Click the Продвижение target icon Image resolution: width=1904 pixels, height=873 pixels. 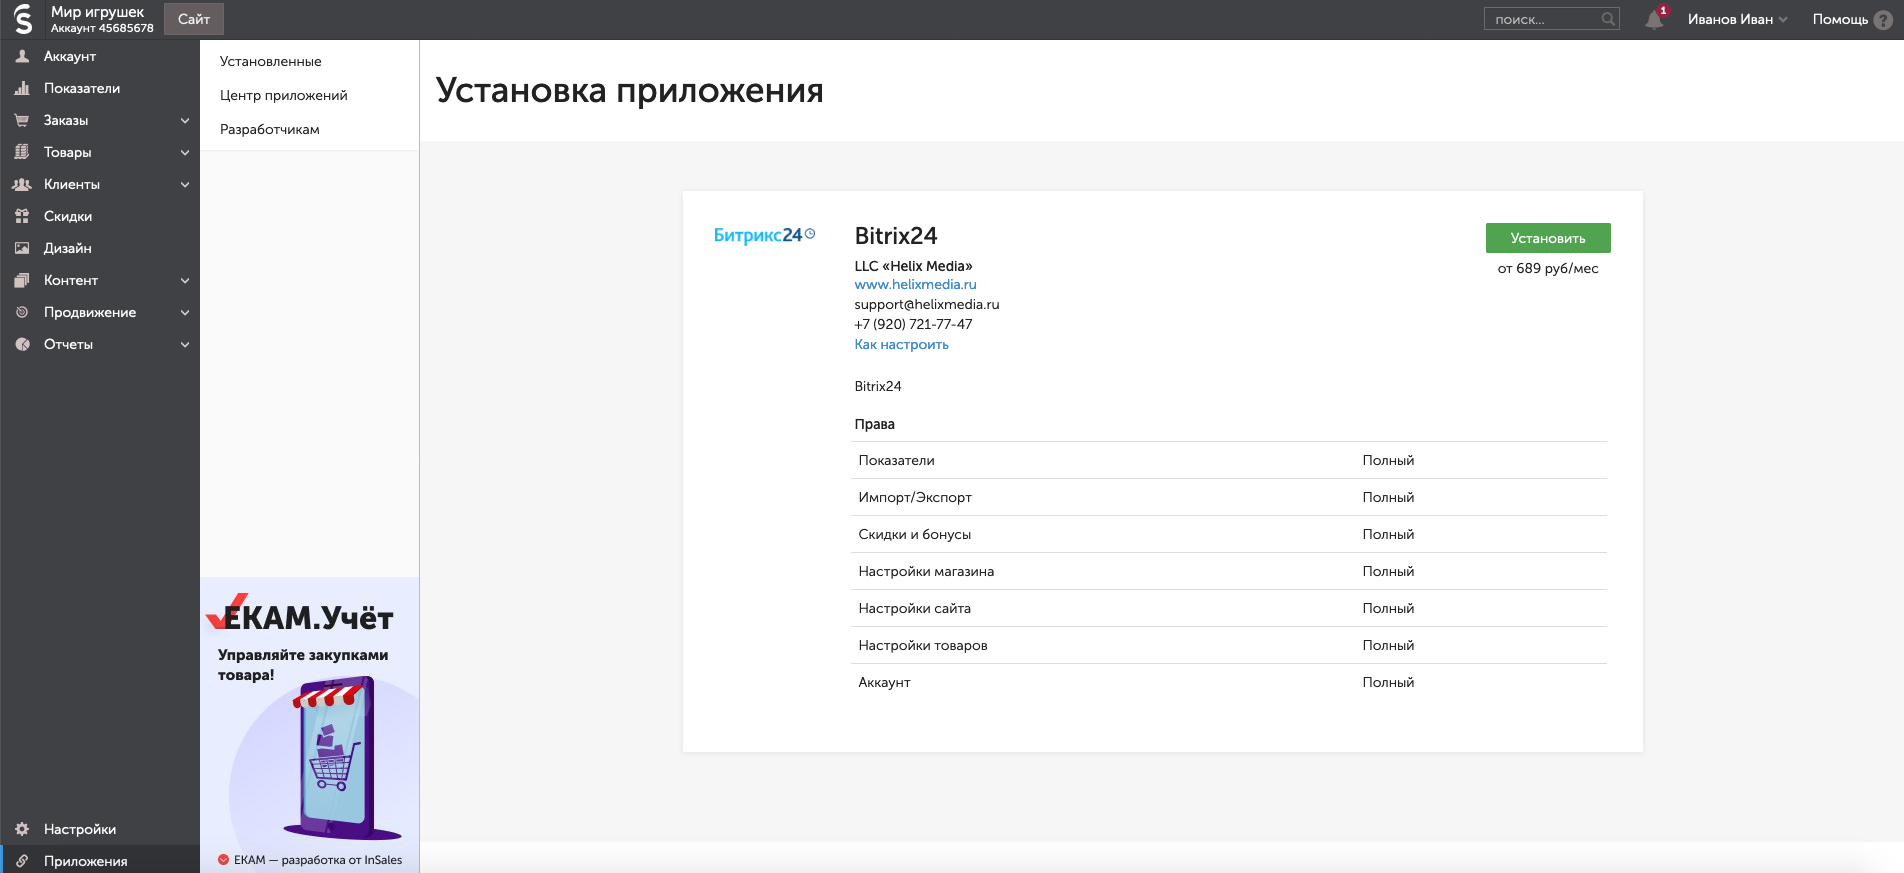coord(22,312)
